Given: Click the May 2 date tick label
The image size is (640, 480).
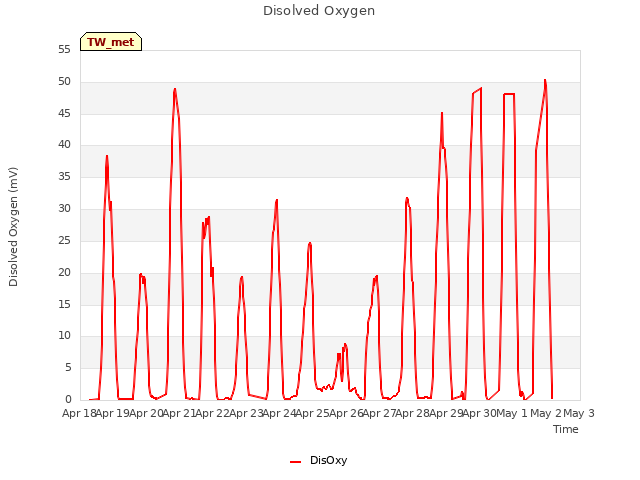Looking at the screenshot, I should tap(546, 413).
